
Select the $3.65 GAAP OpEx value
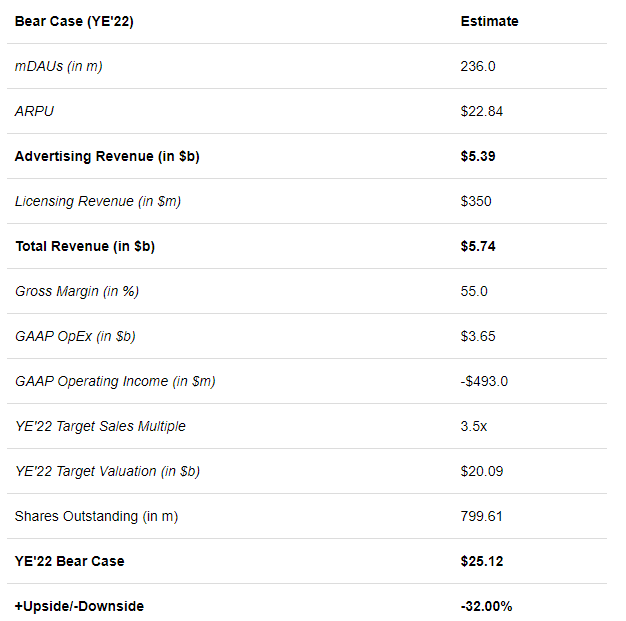[x=477, y=336]
